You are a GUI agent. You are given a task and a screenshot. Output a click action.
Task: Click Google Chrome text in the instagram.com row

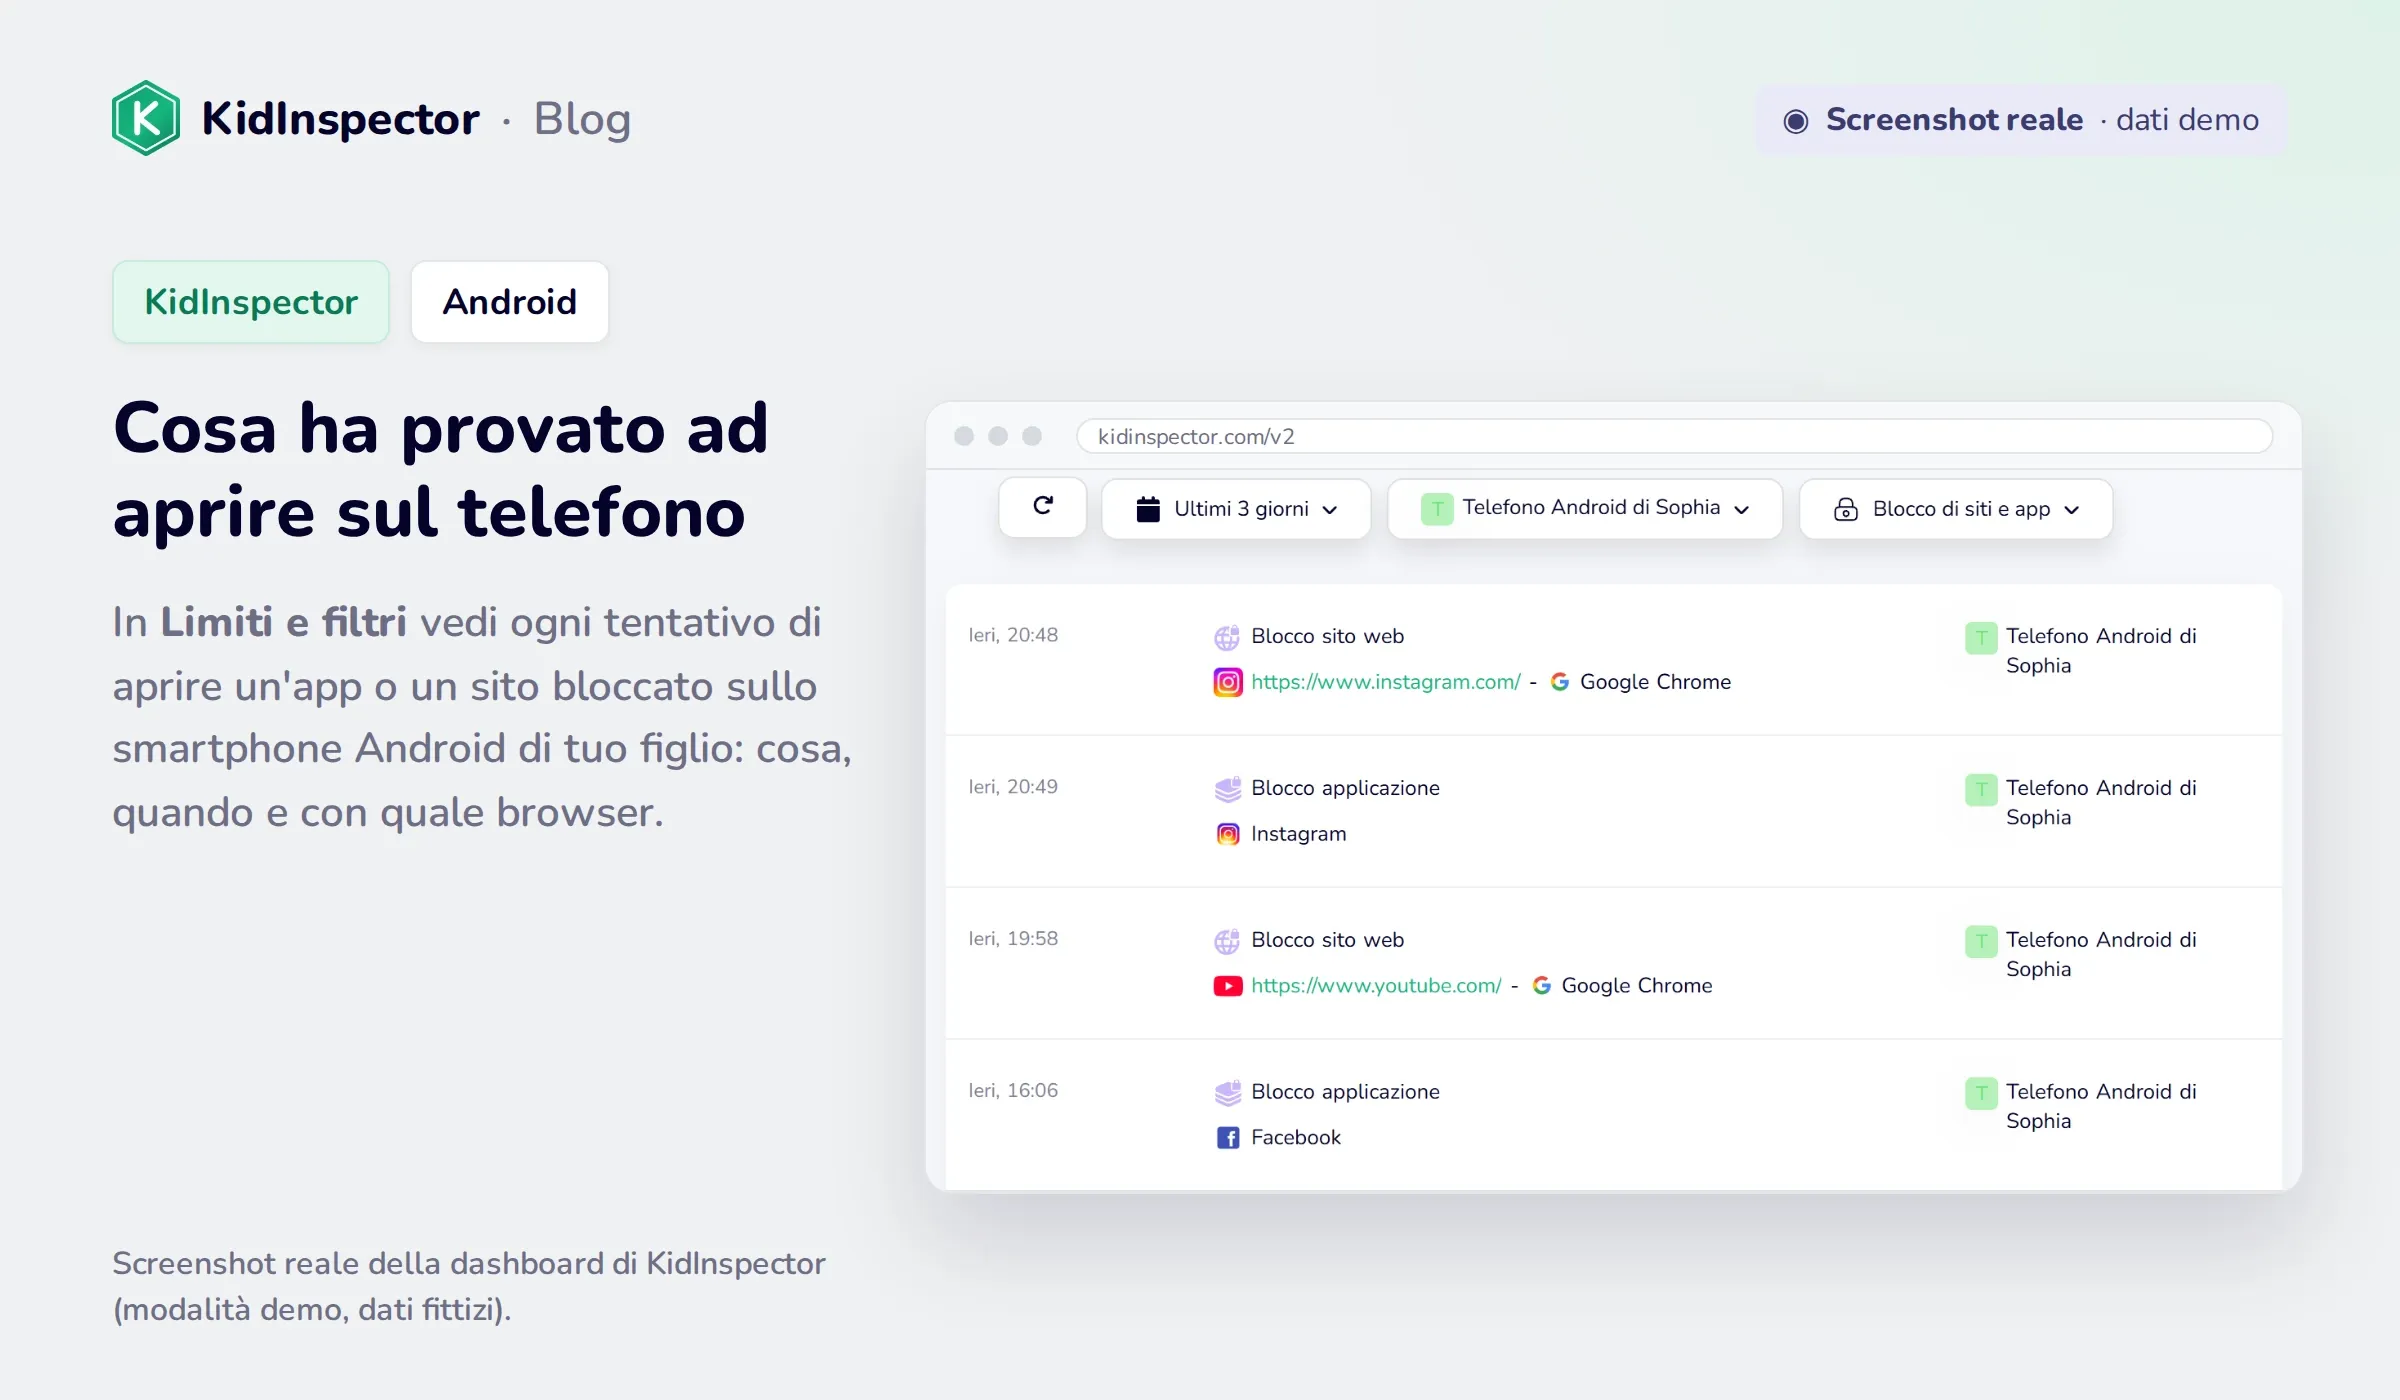click(x=1656, y=682)
